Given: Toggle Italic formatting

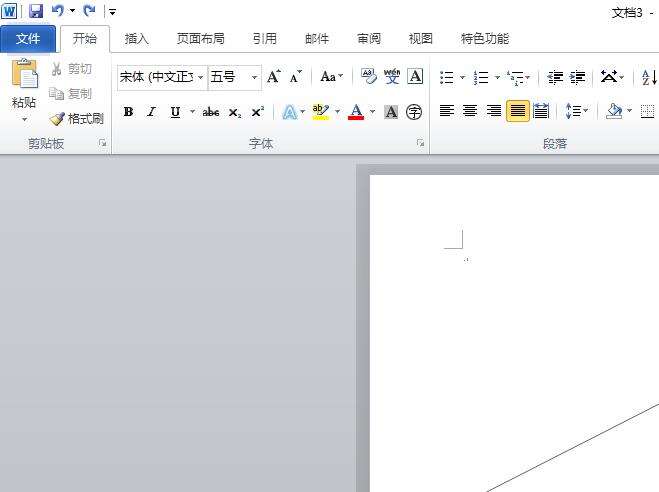Looking at the screenshot, I should pos(152,112).
